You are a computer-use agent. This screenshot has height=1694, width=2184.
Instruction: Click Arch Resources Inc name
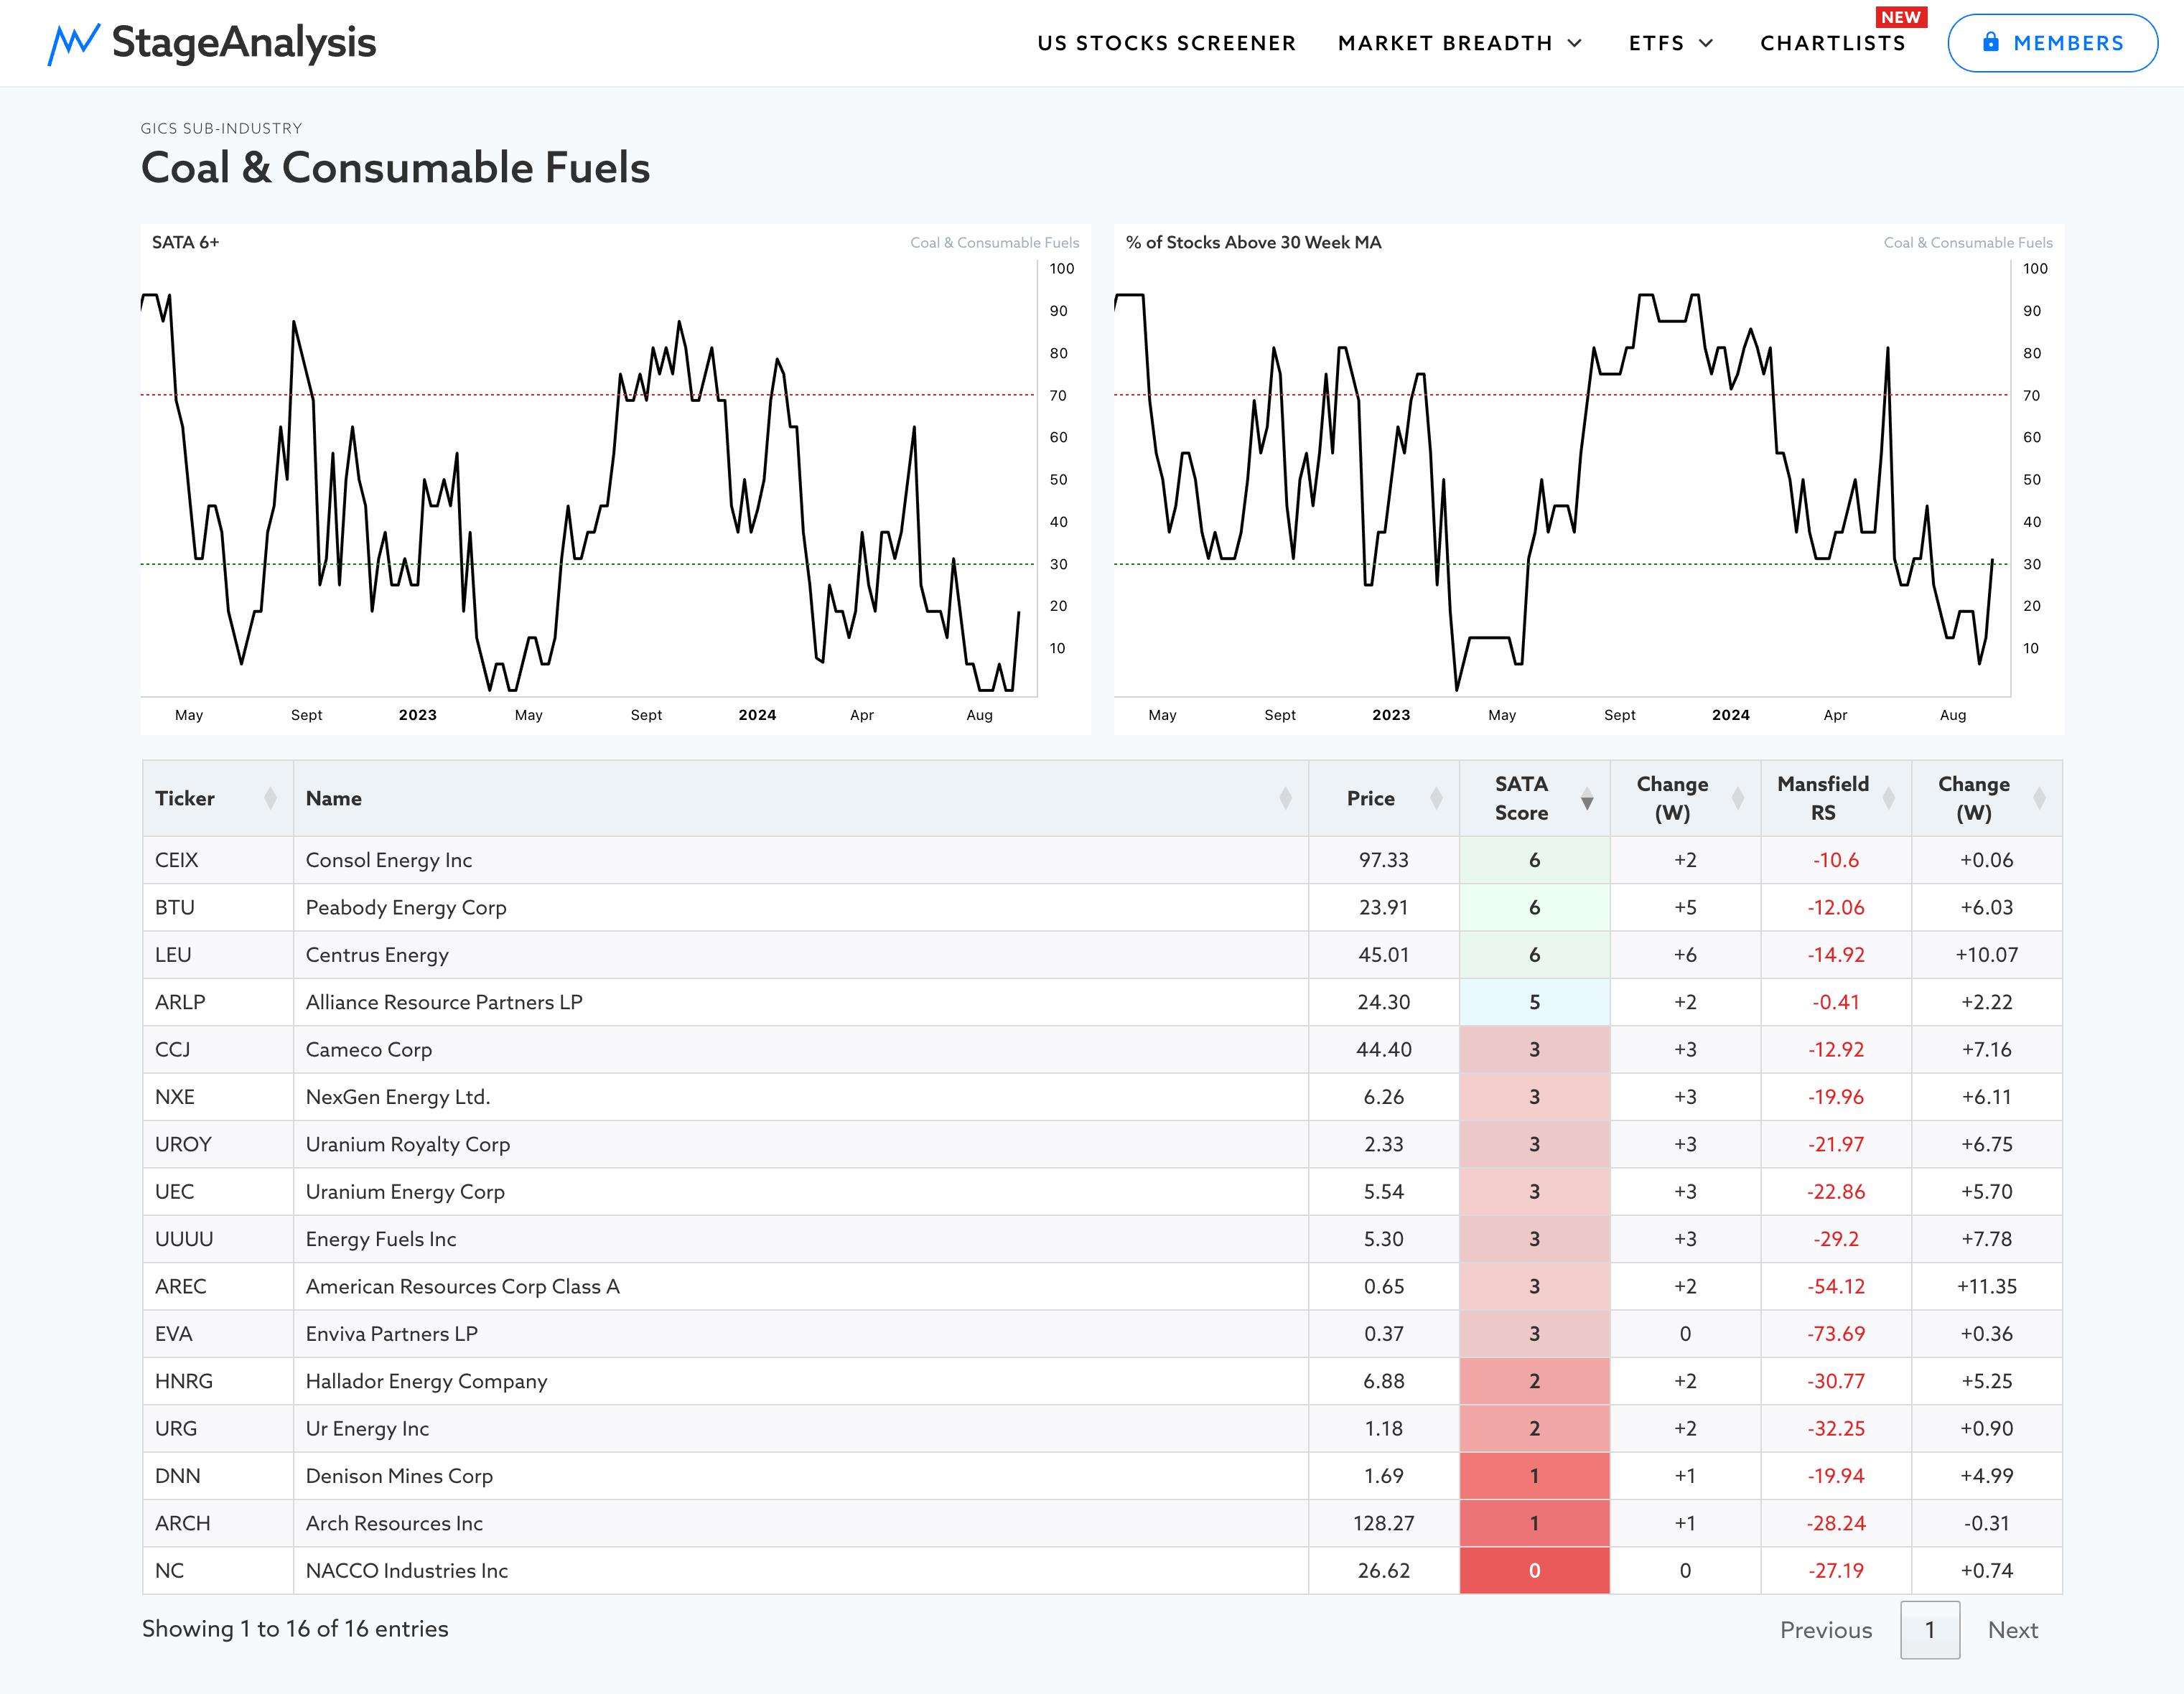pyautogui.click(x=394, y=1523)
